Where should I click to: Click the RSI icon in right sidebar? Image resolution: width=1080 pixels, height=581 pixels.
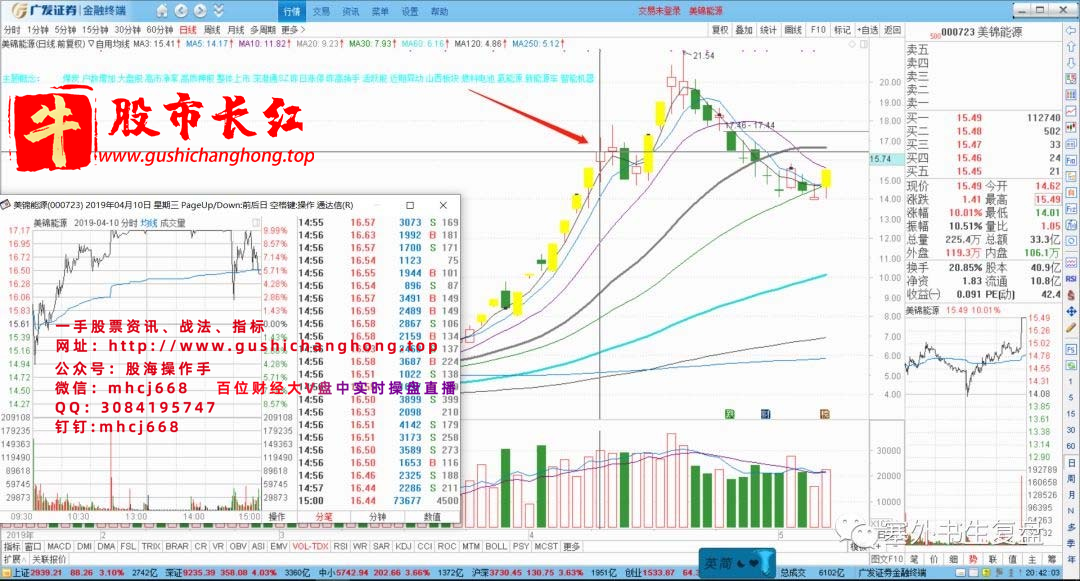[1071, 279]
